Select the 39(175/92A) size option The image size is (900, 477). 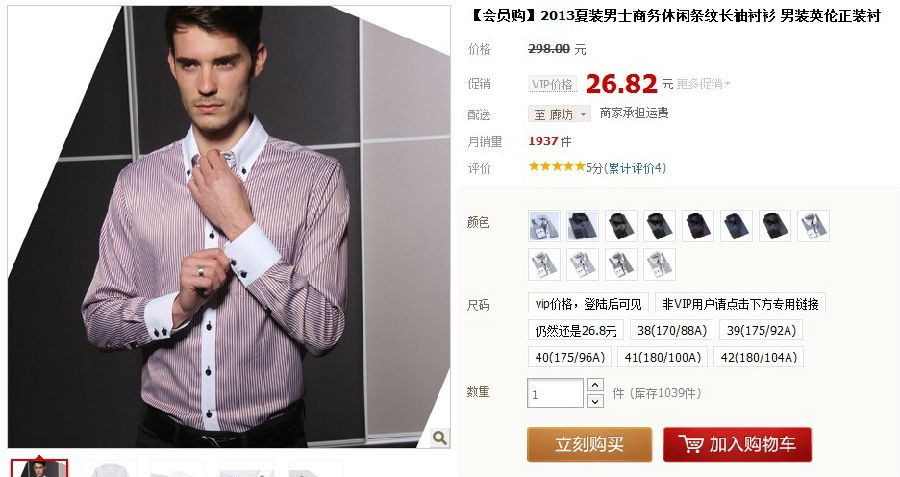(761, 331)
